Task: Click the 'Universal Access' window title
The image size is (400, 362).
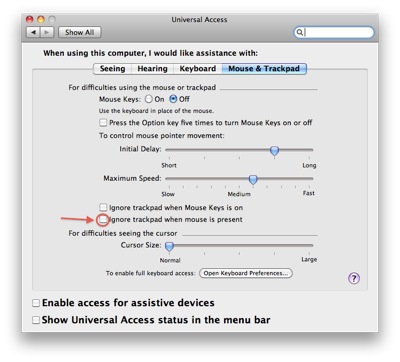Action: 199,20
